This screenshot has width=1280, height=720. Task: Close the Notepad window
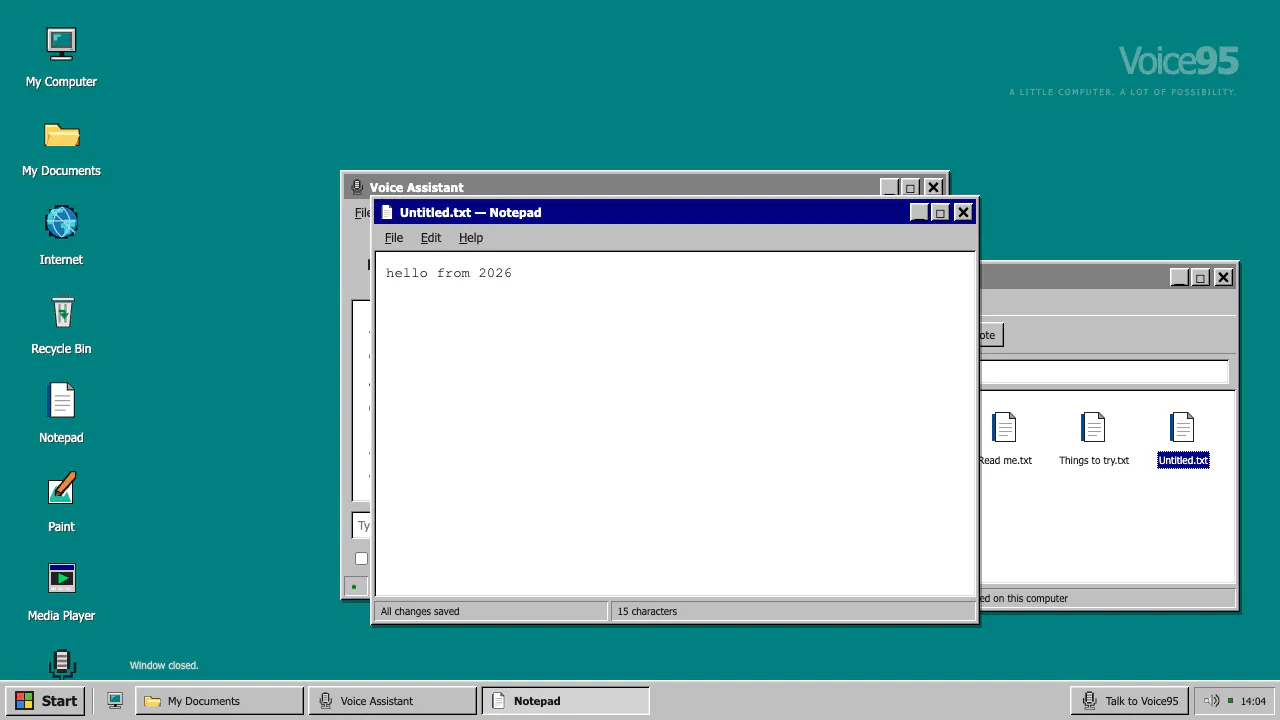[x=963, y=212]
